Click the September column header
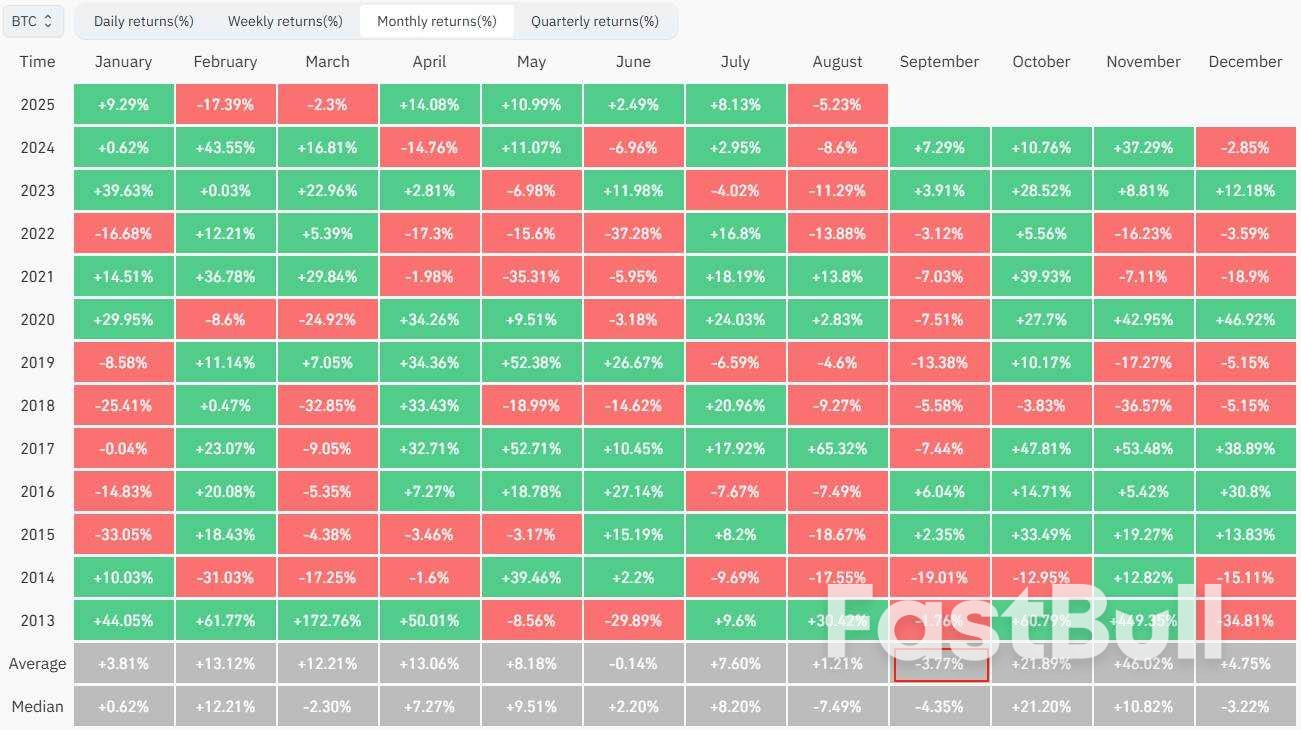The image size is (1301, 730). [939, 62]
